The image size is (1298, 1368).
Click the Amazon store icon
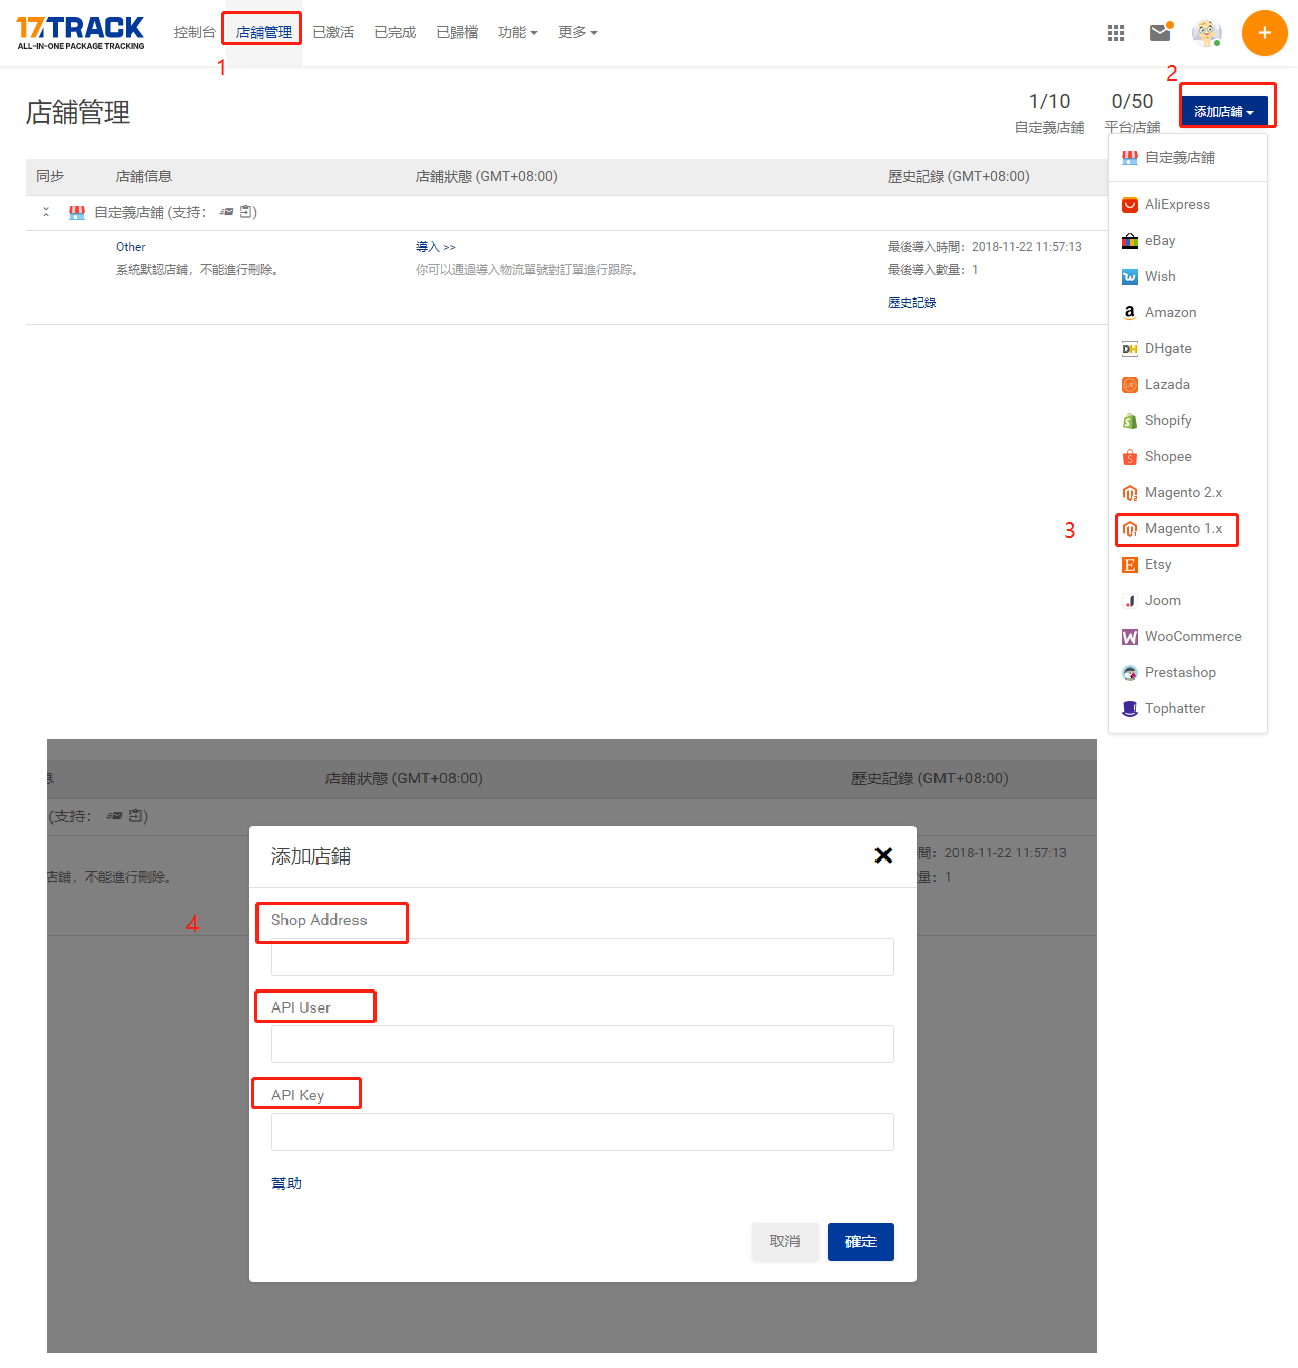tap(1130, 313)
